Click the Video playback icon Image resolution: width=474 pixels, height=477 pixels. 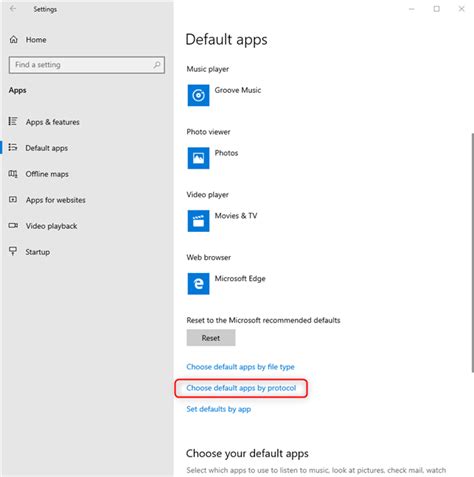(x=13, y=226)
